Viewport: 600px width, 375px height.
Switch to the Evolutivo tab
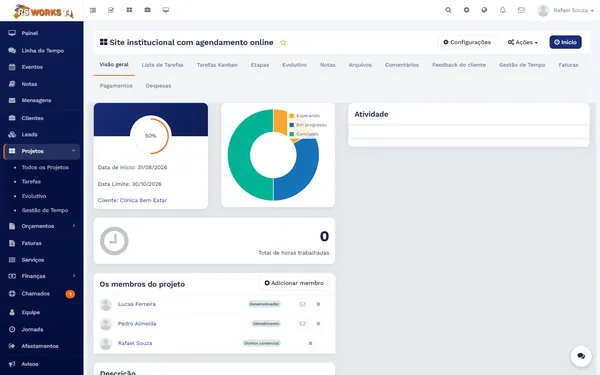295,65
